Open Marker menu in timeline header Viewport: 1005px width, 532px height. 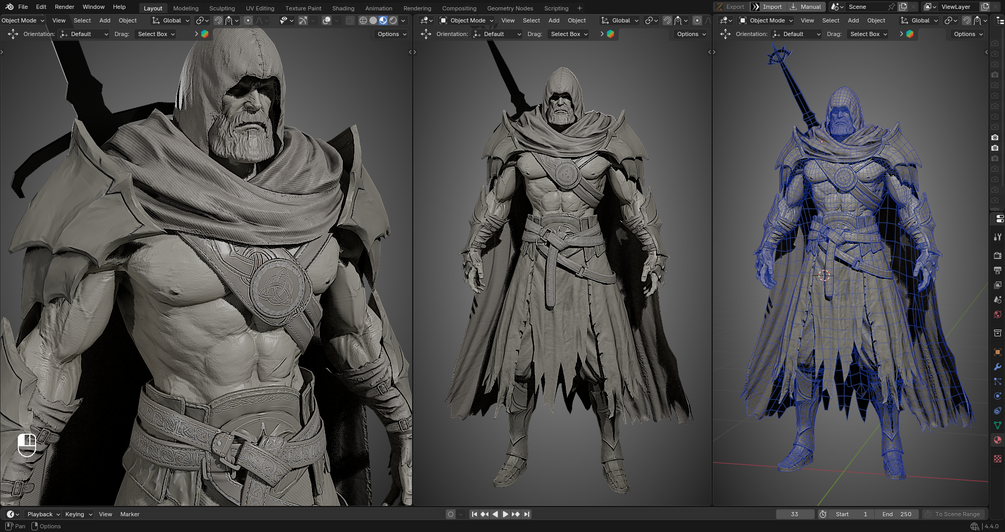130,514
